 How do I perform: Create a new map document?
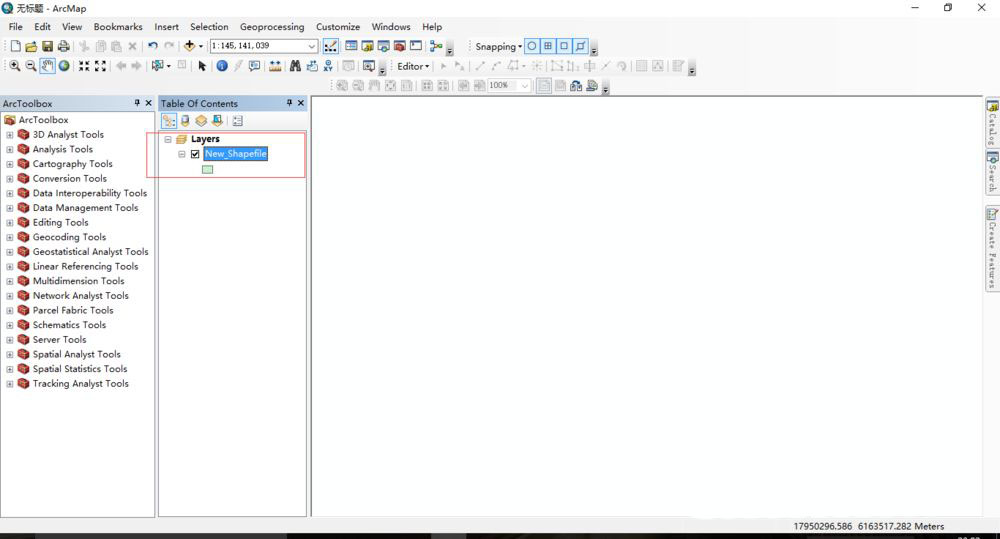pos(15,46)
